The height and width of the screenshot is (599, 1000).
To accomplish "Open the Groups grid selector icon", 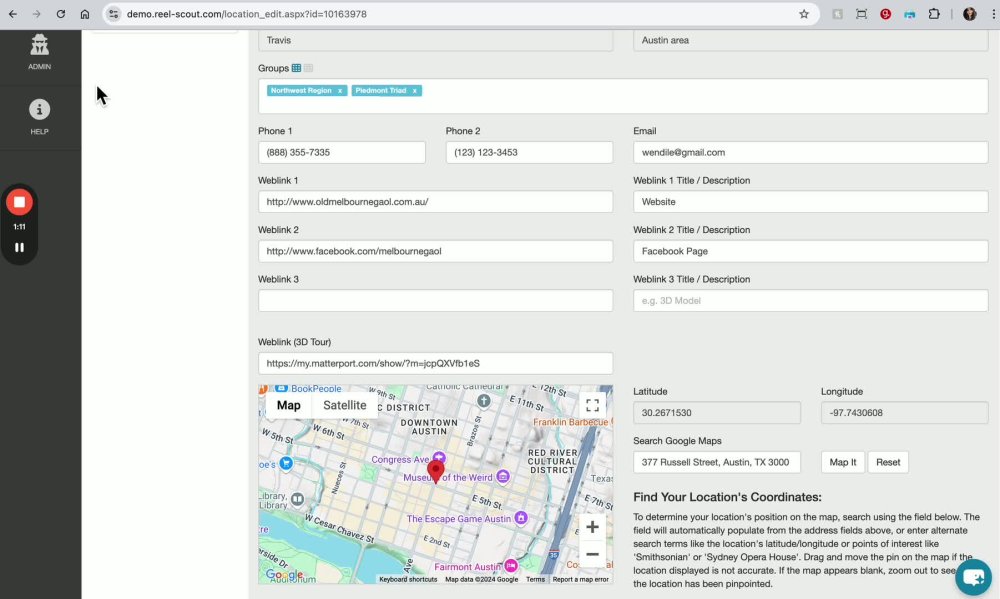I will point(297,68).
